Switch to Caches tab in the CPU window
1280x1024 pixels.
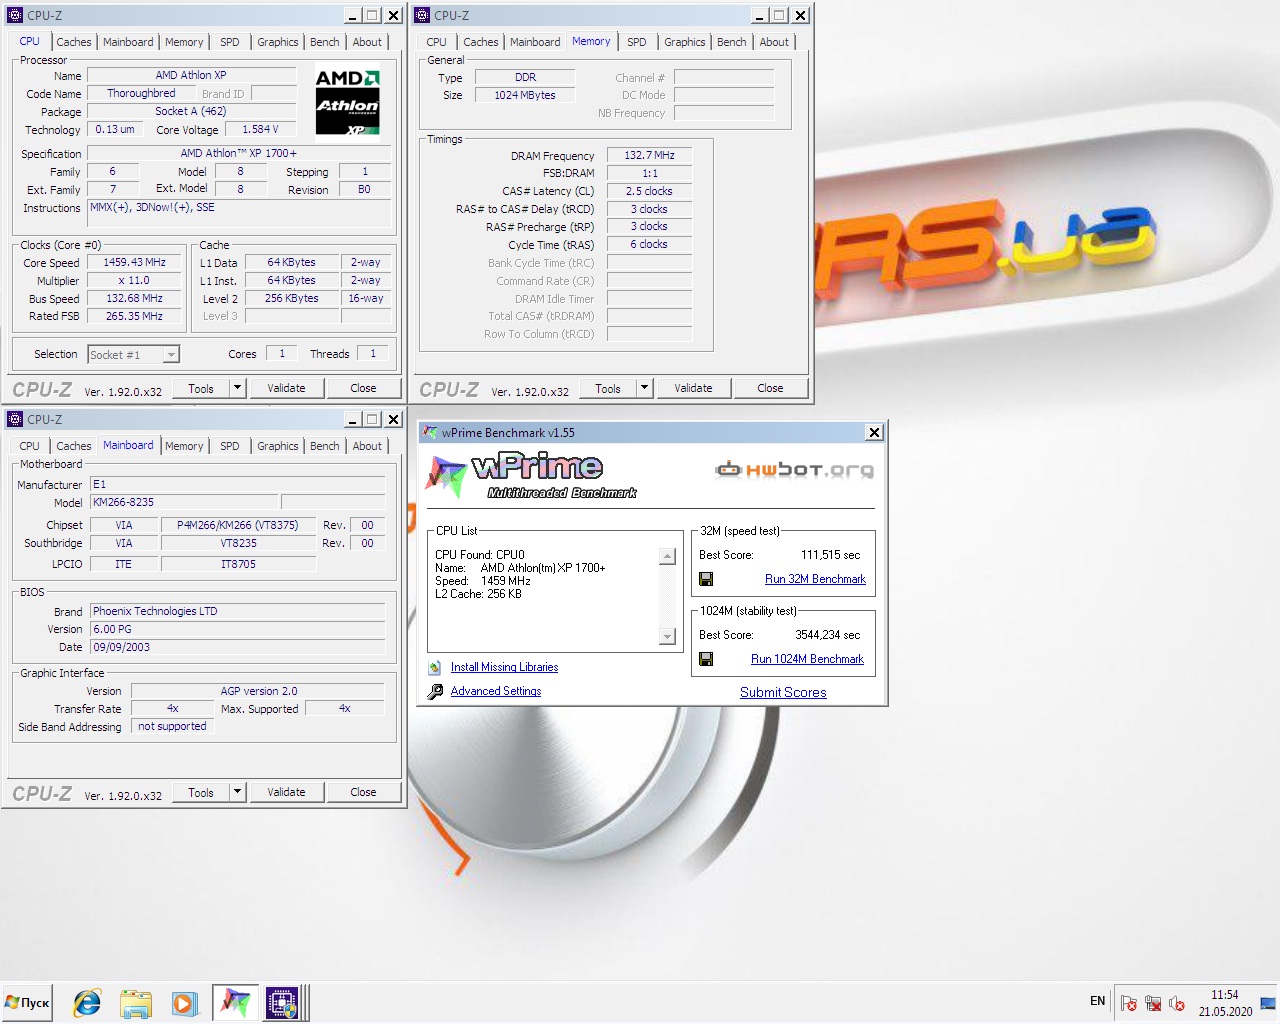74,42
